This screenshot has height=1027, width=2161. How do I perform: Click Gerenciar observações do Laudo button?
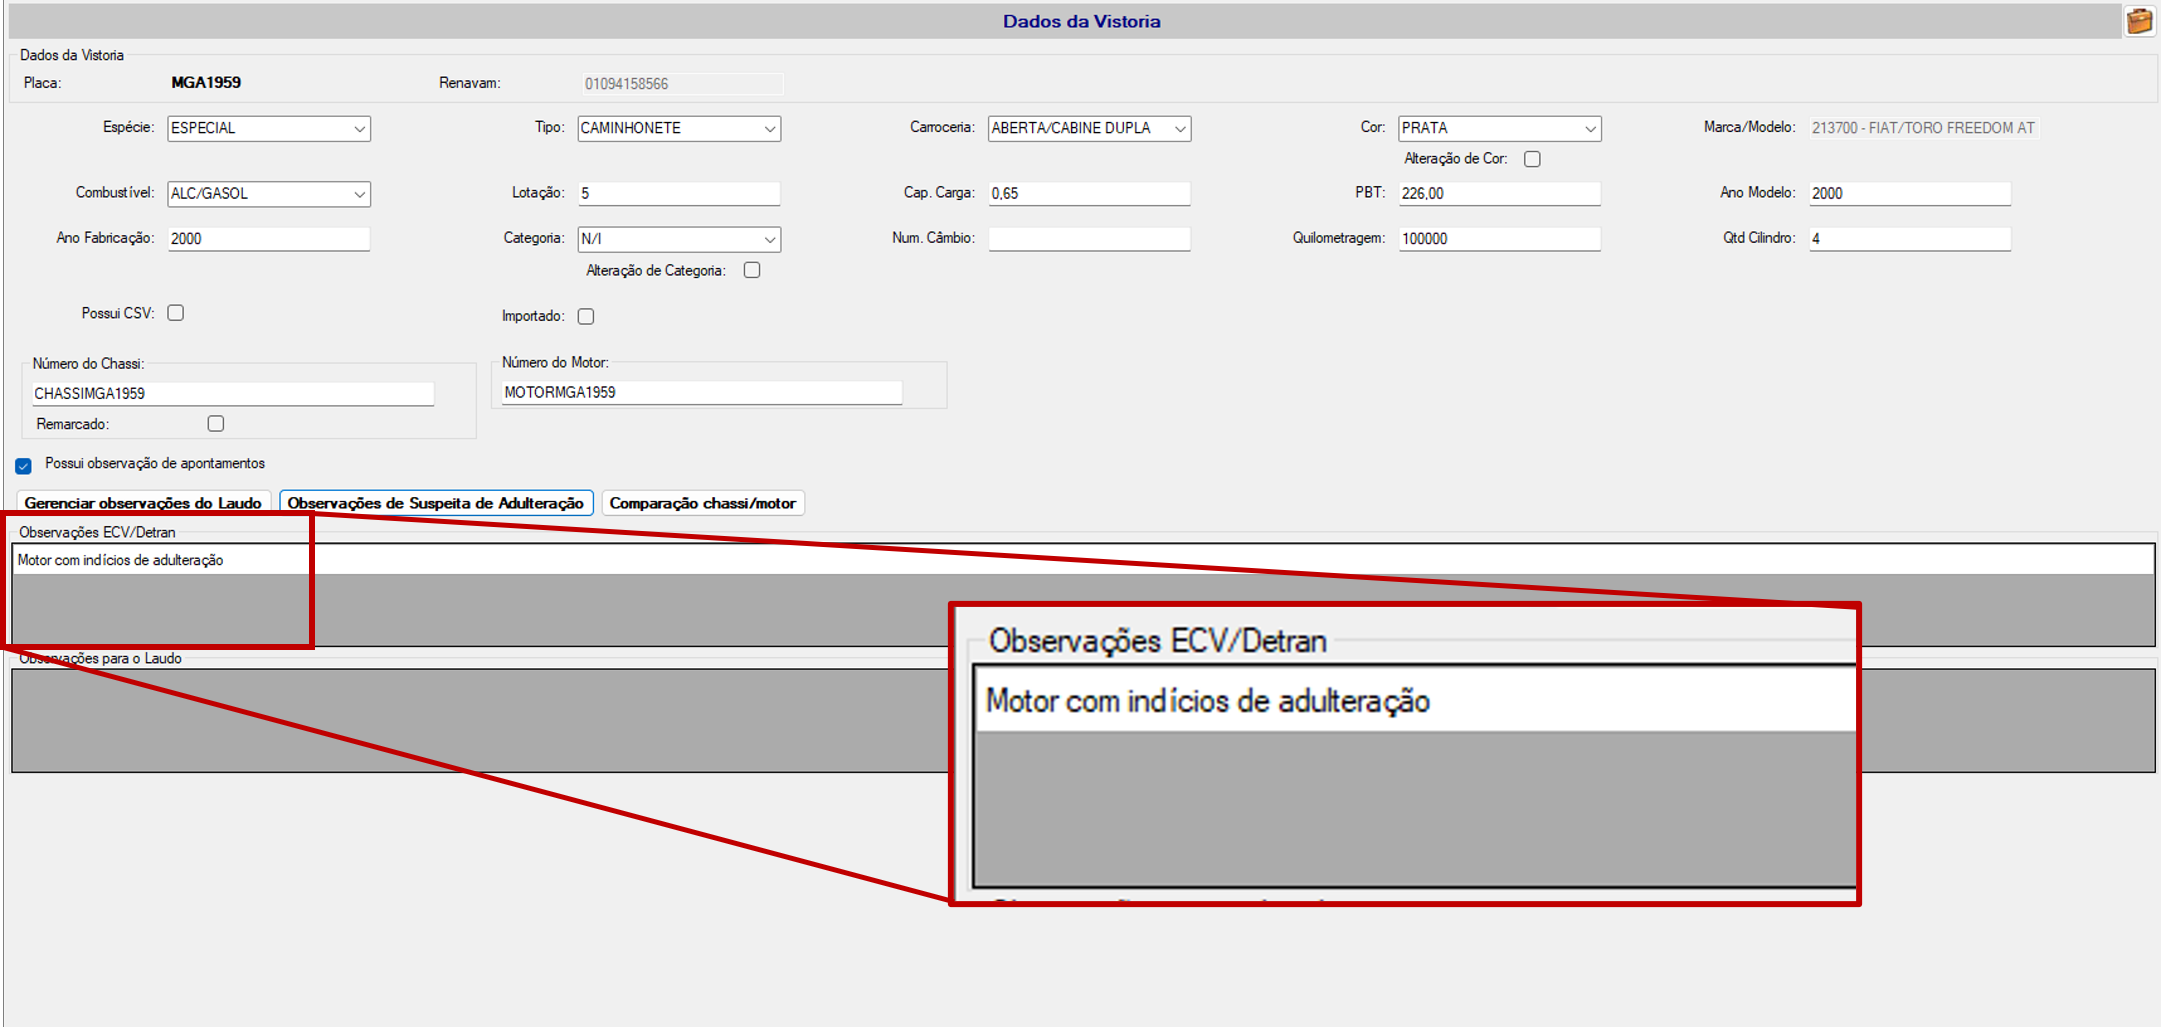[x=143, y=503]
